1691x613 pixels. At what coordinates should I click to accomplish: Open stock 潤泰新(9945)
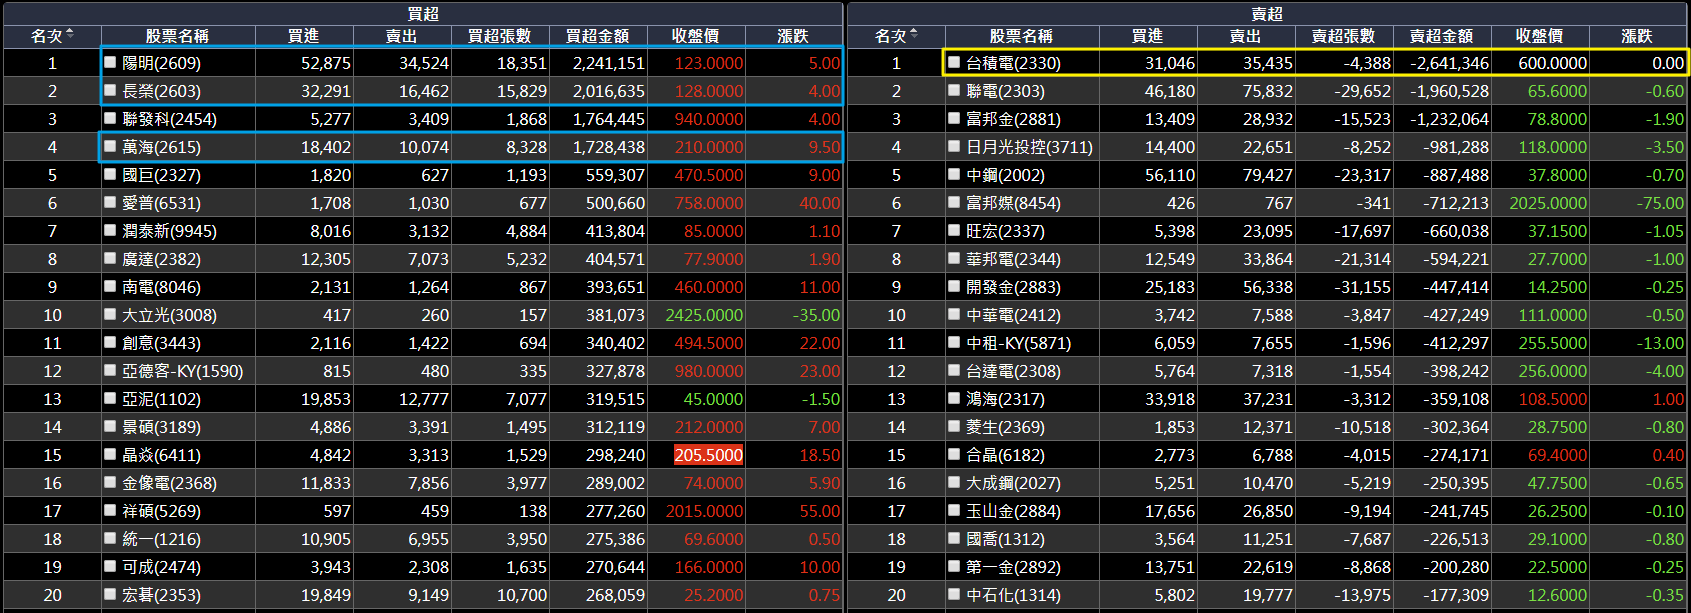(x=169, y=231)
